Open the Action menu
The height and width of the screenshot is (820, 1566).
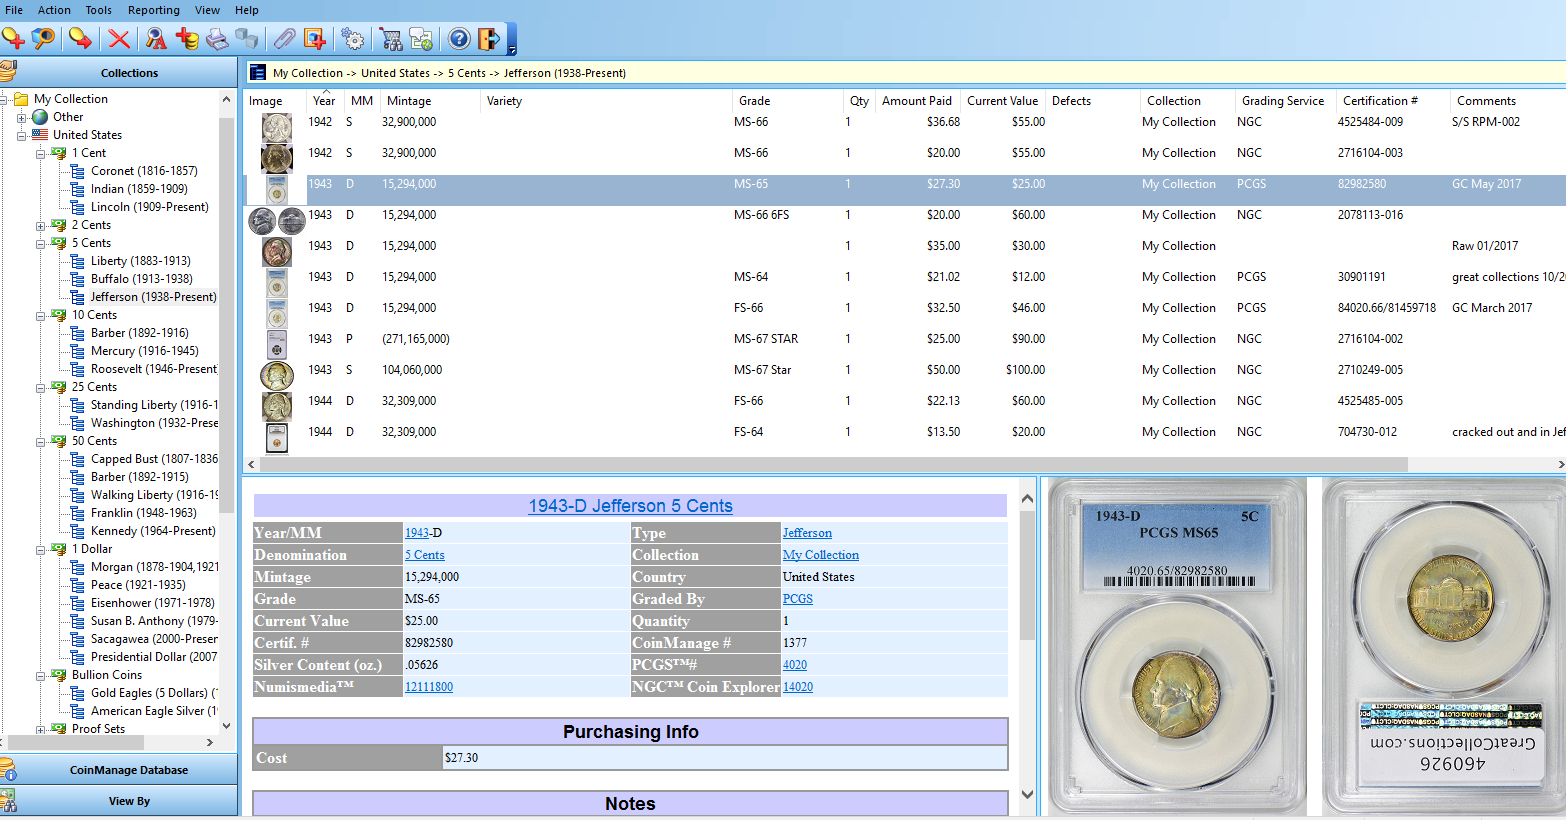pyautogui.click(x=54, y=10)
